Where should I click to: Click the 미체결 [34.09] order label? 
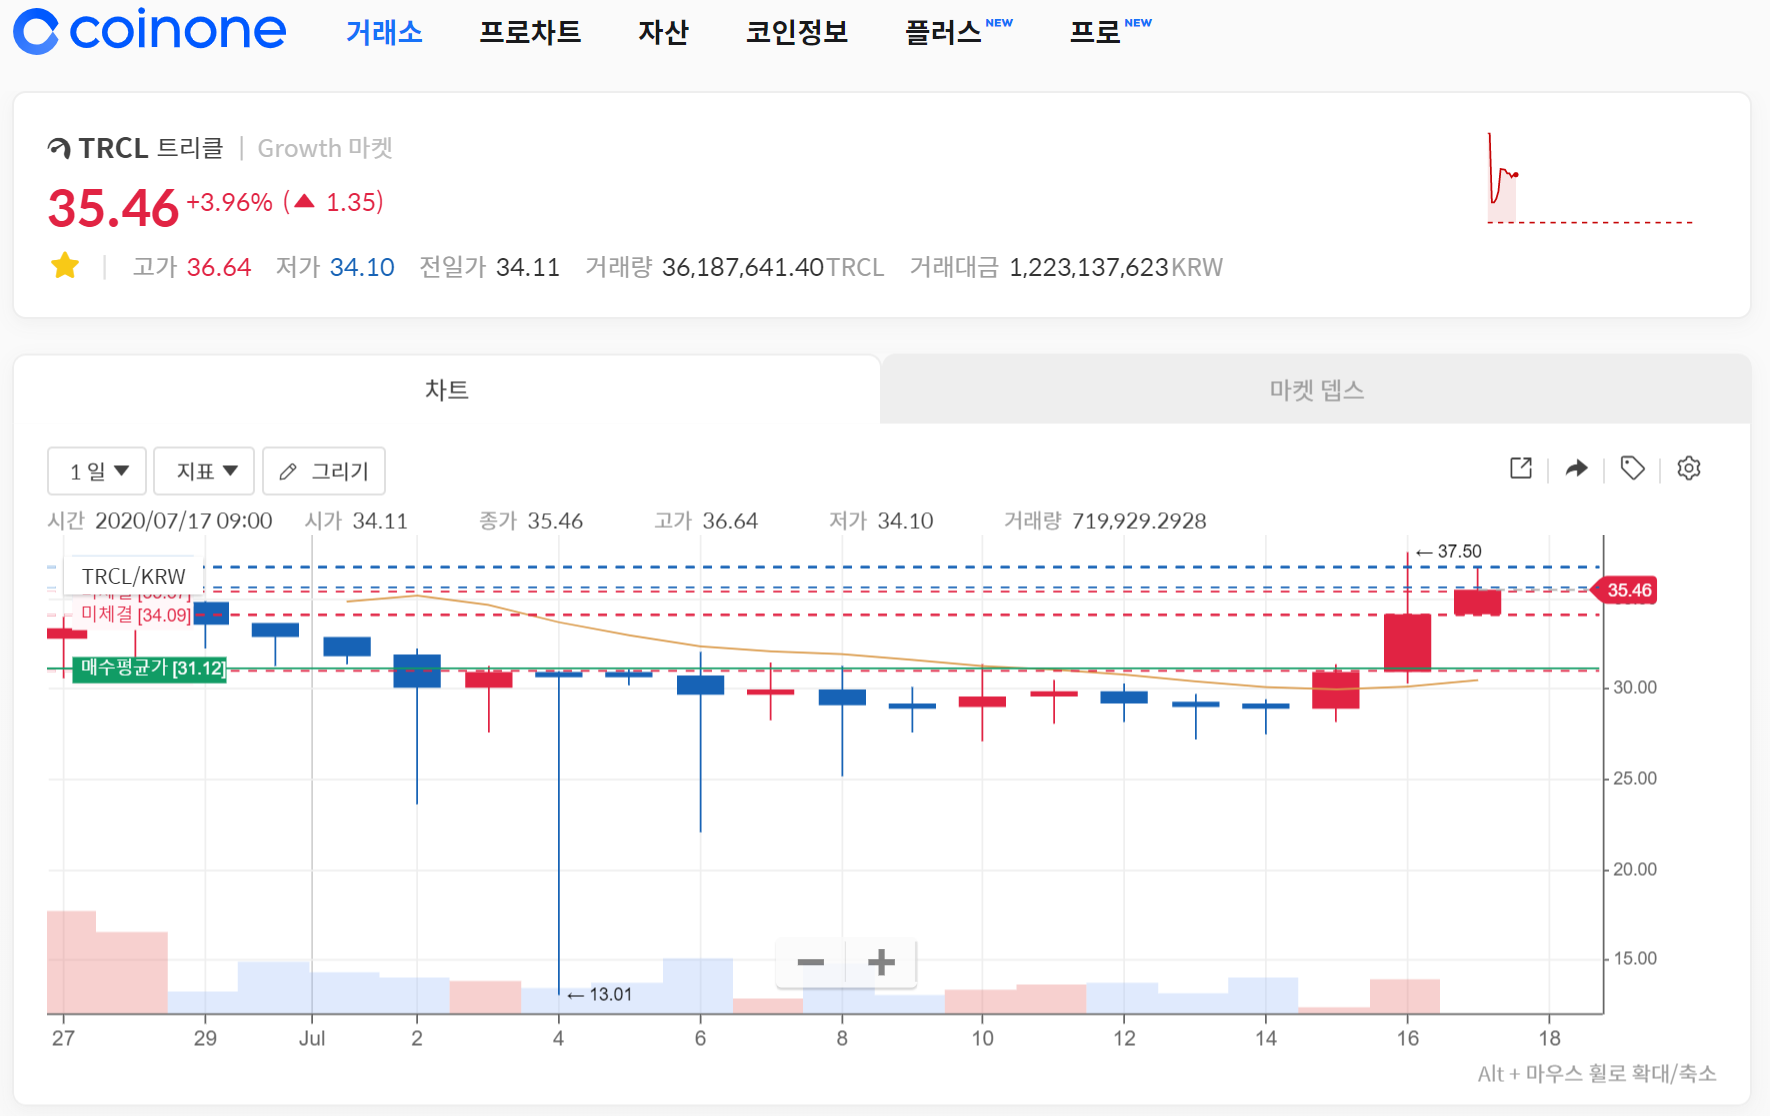tap(135, 614)
